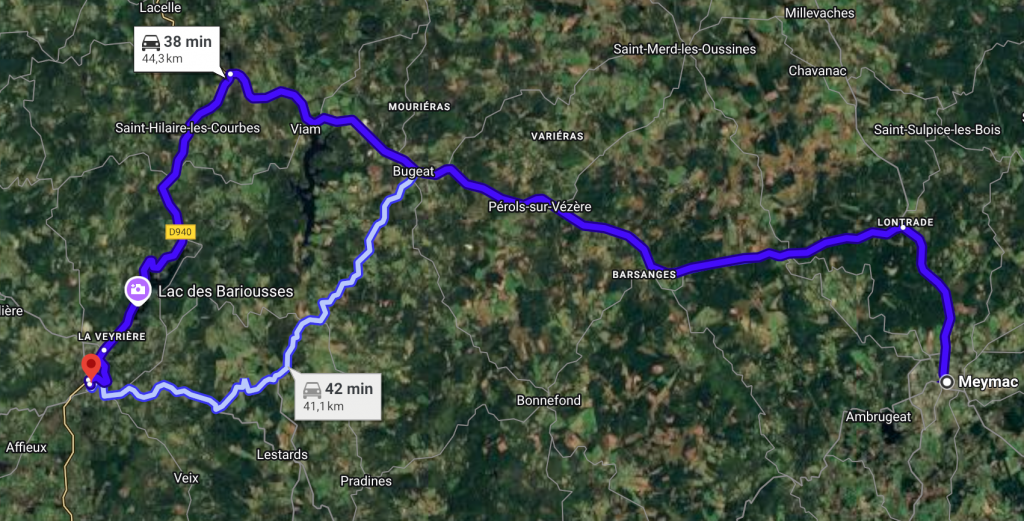Viewport: 1024px width, 521px height.
Task: Click the LA VEYRIÈRE place label
Action: [x=112, y=336]
